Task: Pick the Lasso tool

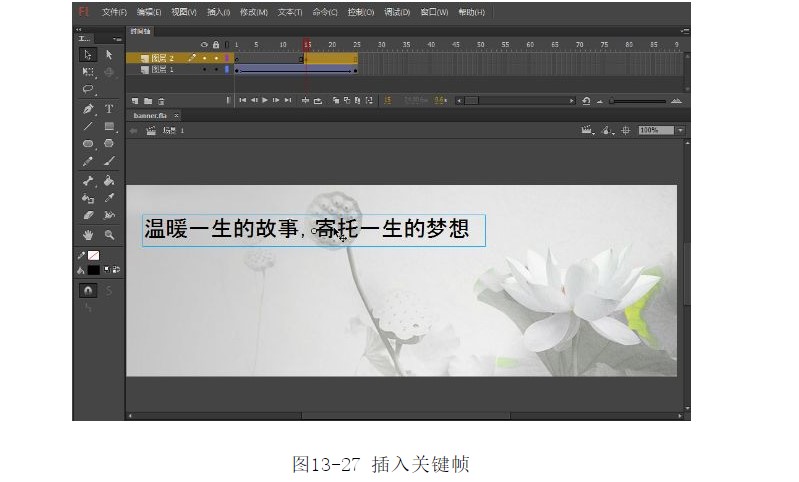Action: [88, 89]
